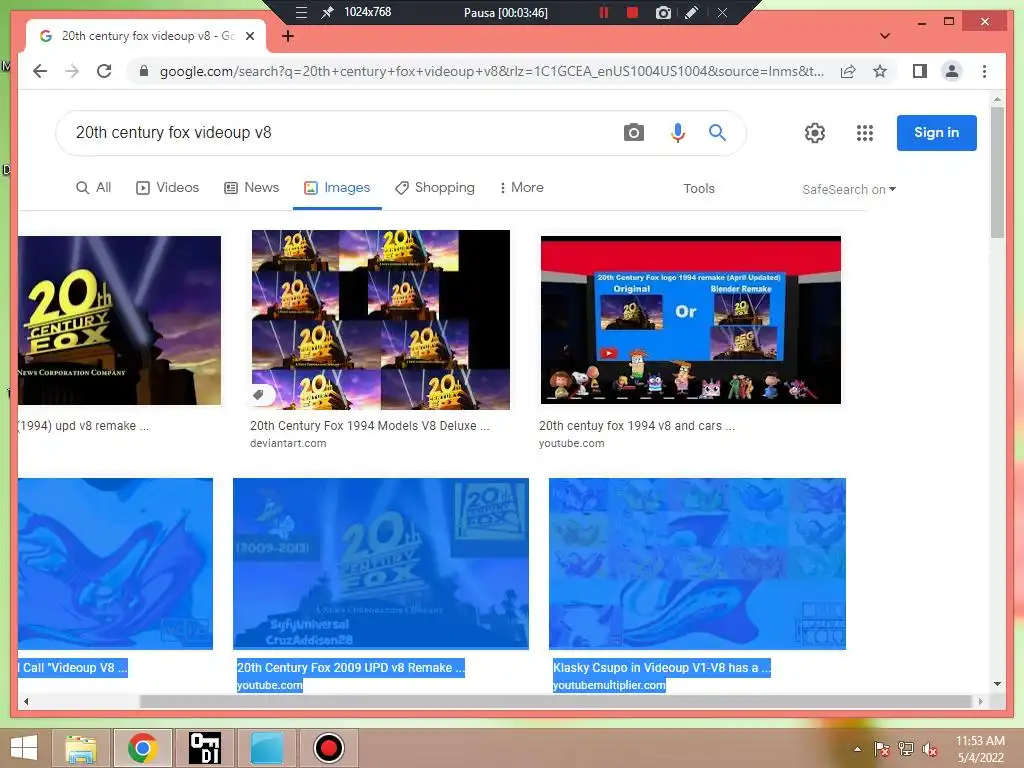This screenshot has width=1024, height=768.
Task: Click scrollbar down arrow
Action: pos(997,684)
